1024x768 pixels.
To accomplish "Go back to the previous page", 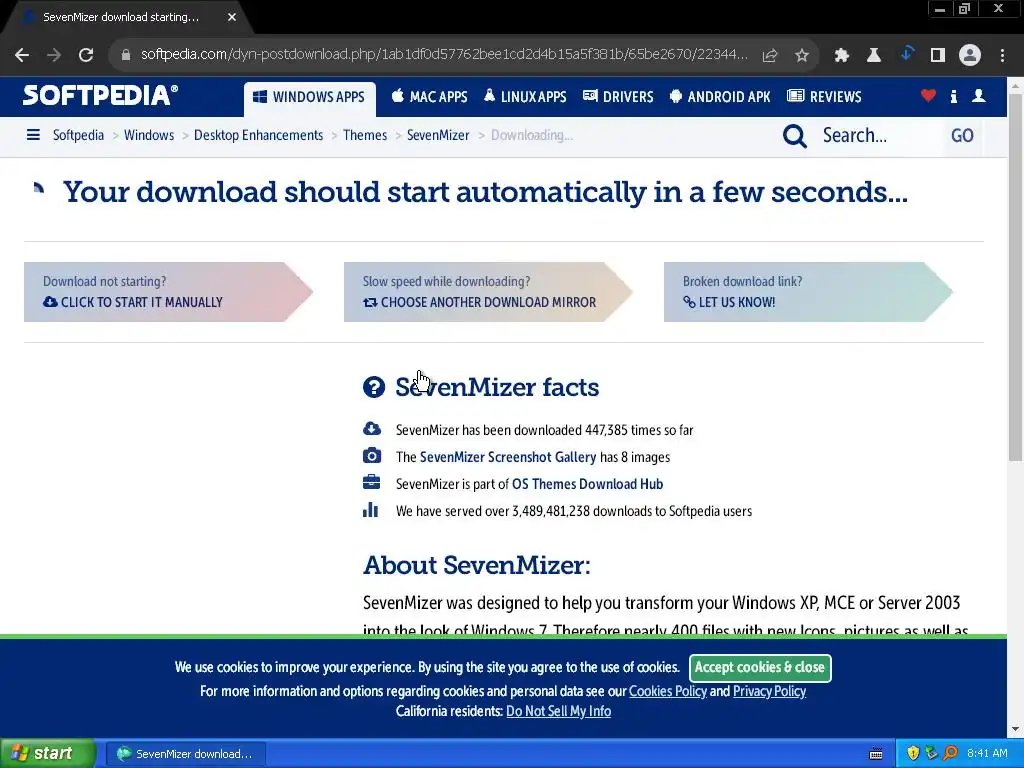I will point(22,55).
